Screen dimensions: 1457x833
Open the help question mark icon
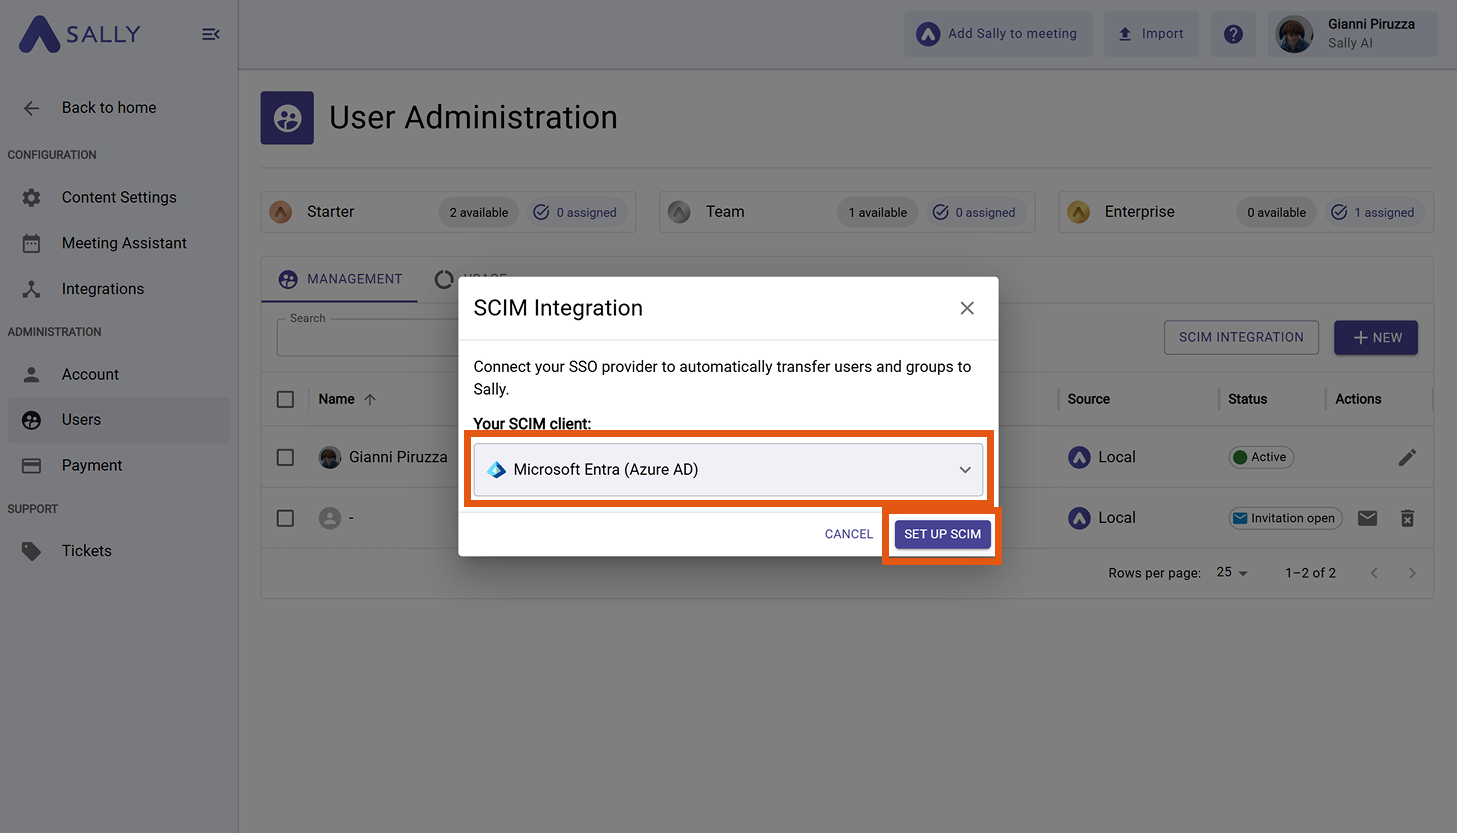click(x=1233, y=33)
